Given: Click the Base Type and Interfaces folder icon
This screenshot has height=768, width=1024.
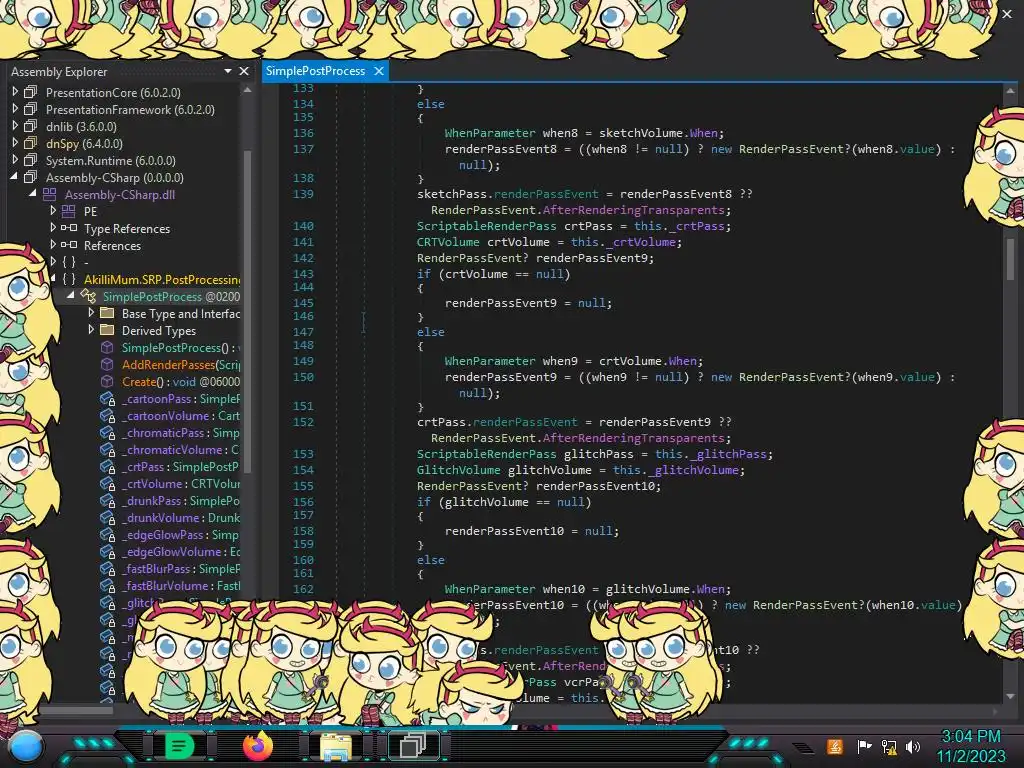Looking at the screenshot, I should 107,313.
